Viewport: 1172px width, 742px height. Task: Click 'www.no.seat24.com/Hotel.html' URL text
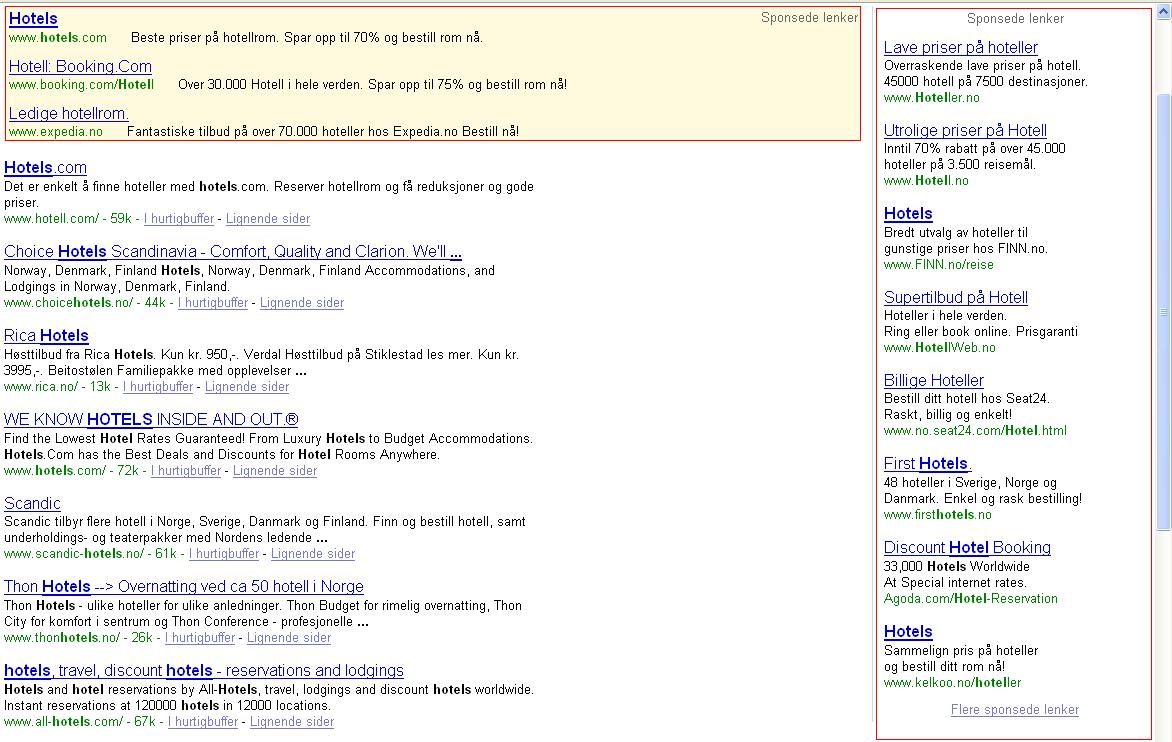click(x=975, y=431)
